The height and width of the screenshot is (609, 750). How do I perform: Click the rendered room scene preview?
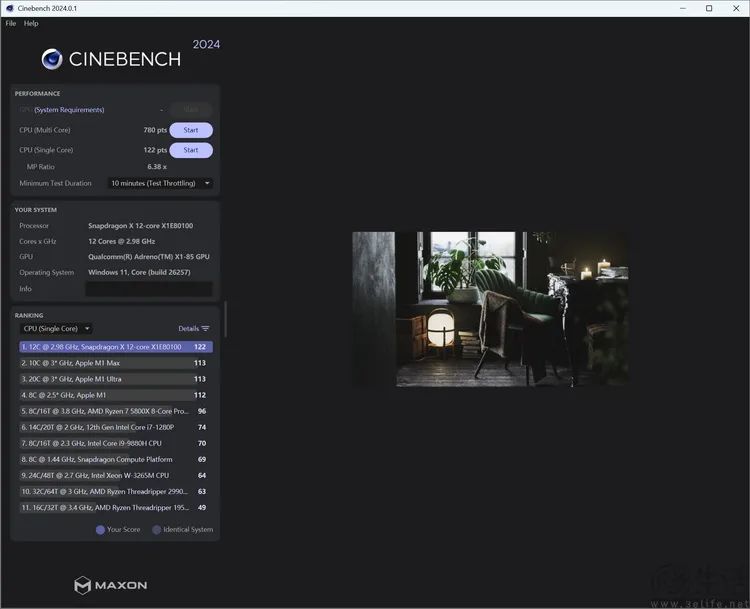click(490, 309)
